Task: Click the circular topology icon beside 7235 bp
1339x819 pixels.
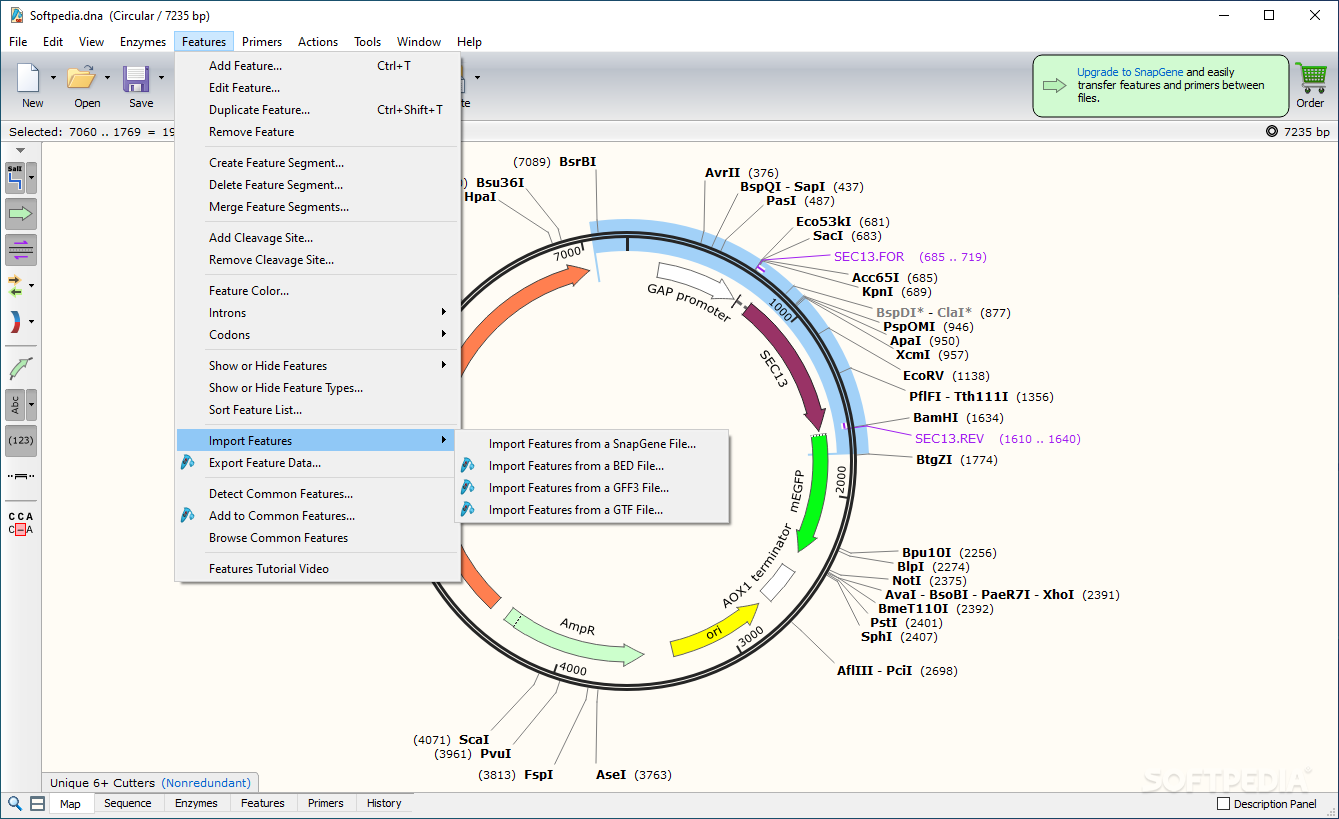Action: pyautogui.click(x=1272, y=131)
